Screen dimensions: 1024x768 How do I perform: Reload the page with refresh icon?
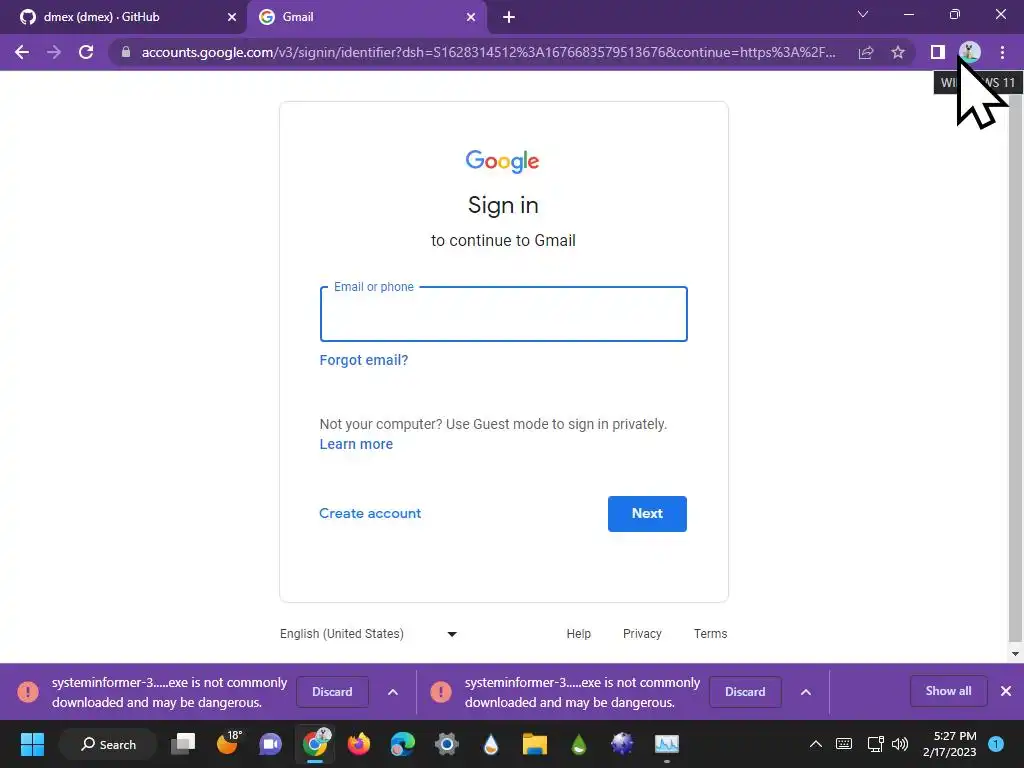click(x=86, y=52)
